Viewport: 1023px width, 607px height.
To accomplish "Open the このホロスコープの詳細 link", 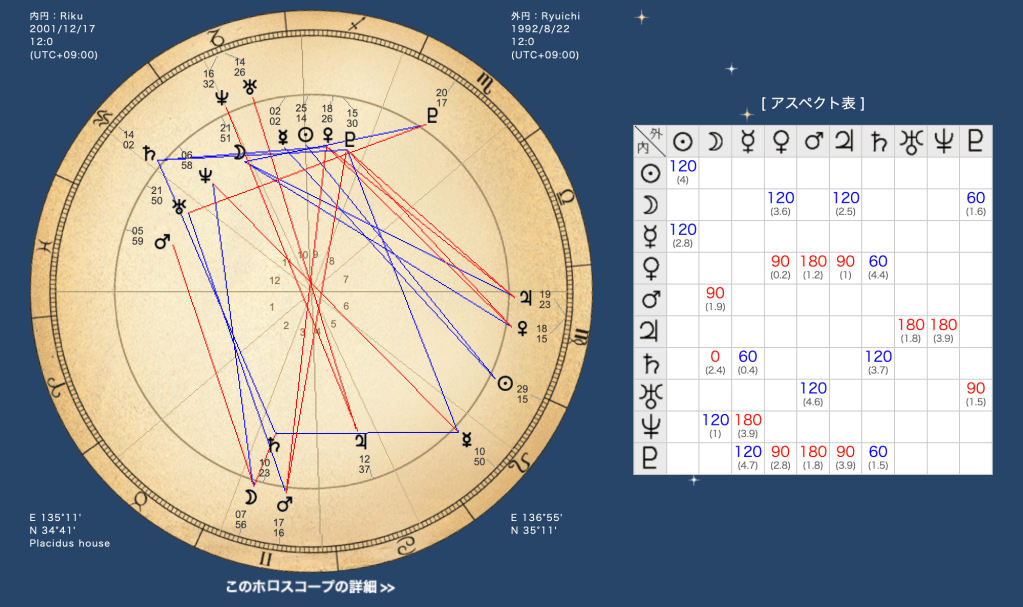I will click(x=310, y=587).
